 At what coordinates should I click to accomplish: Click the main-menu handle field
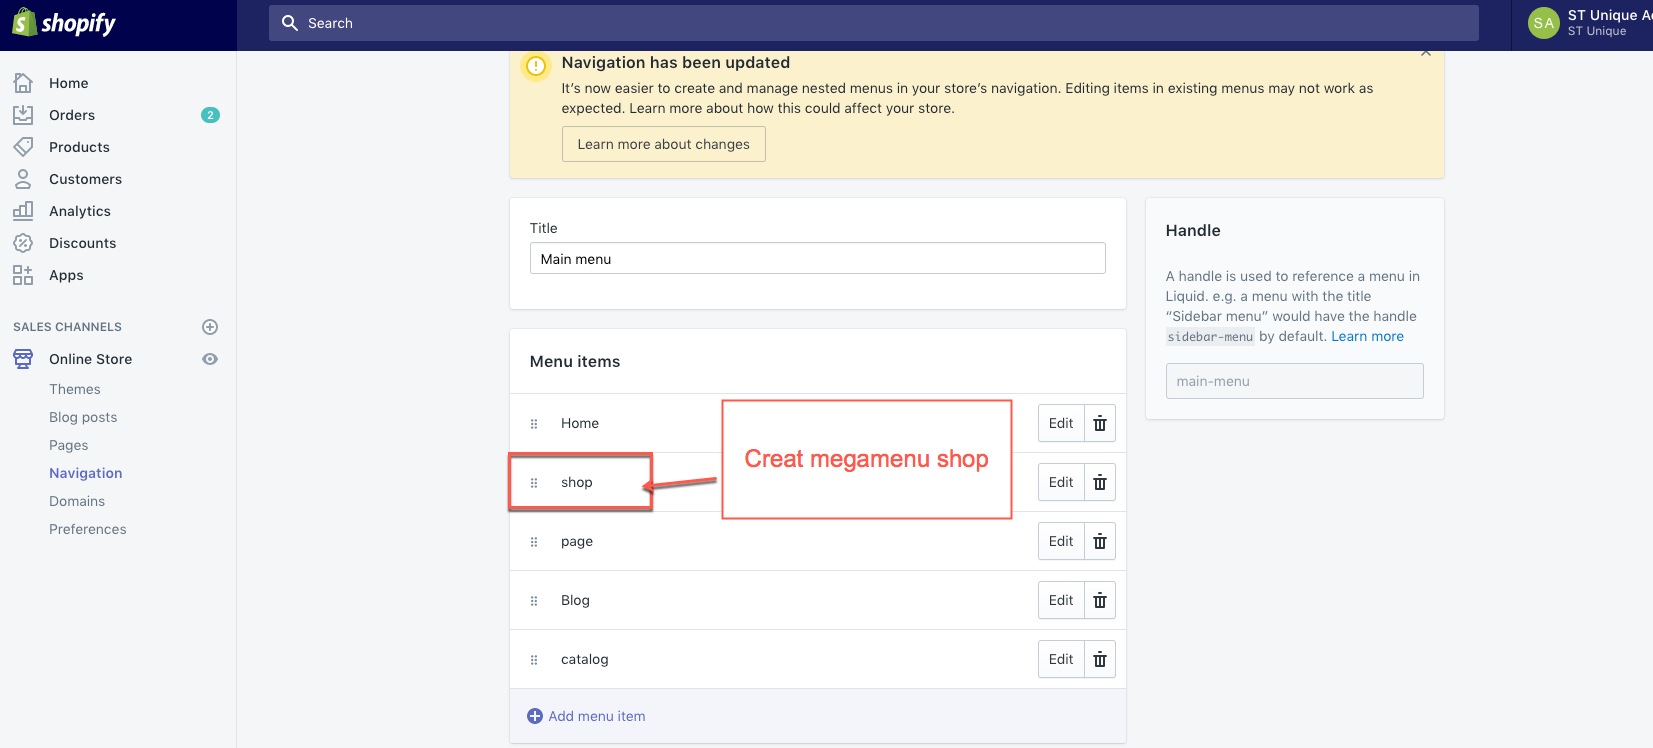tap(1294, 381)
